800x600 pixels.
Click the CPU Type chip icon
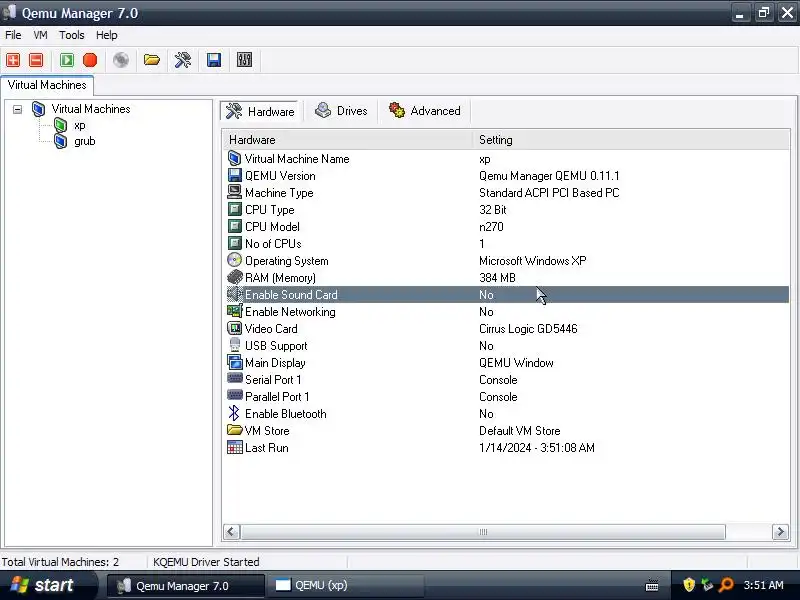pos(235,209)
